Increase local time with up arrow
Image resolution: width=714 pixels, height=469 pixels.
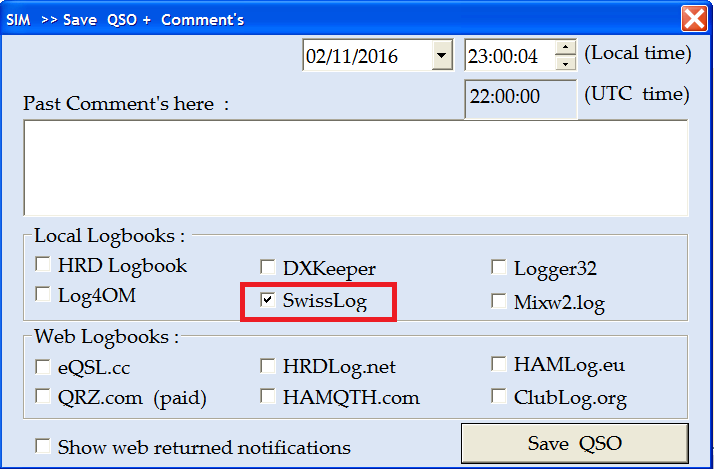[x=565, y=48]
